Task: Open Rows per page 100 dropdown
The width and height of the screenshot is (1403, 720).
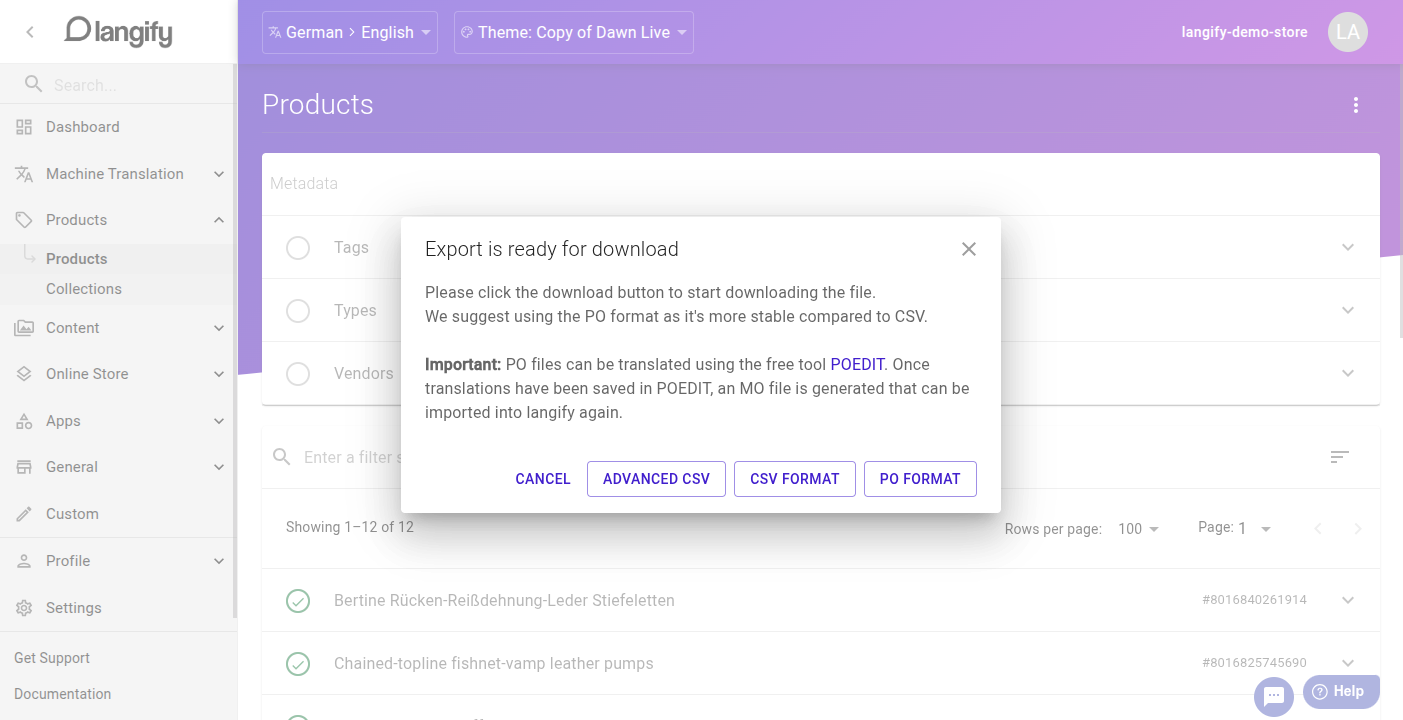Action: click(x=1139, y=529)
